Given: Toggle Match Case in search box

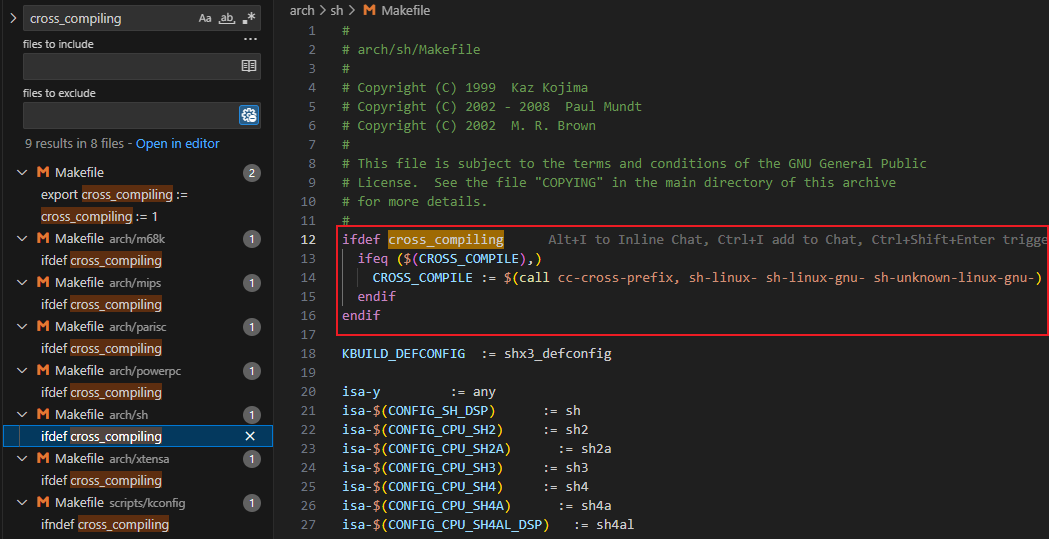Looking at the screenshot, I should pyautogui.click(x=205, y=18).
